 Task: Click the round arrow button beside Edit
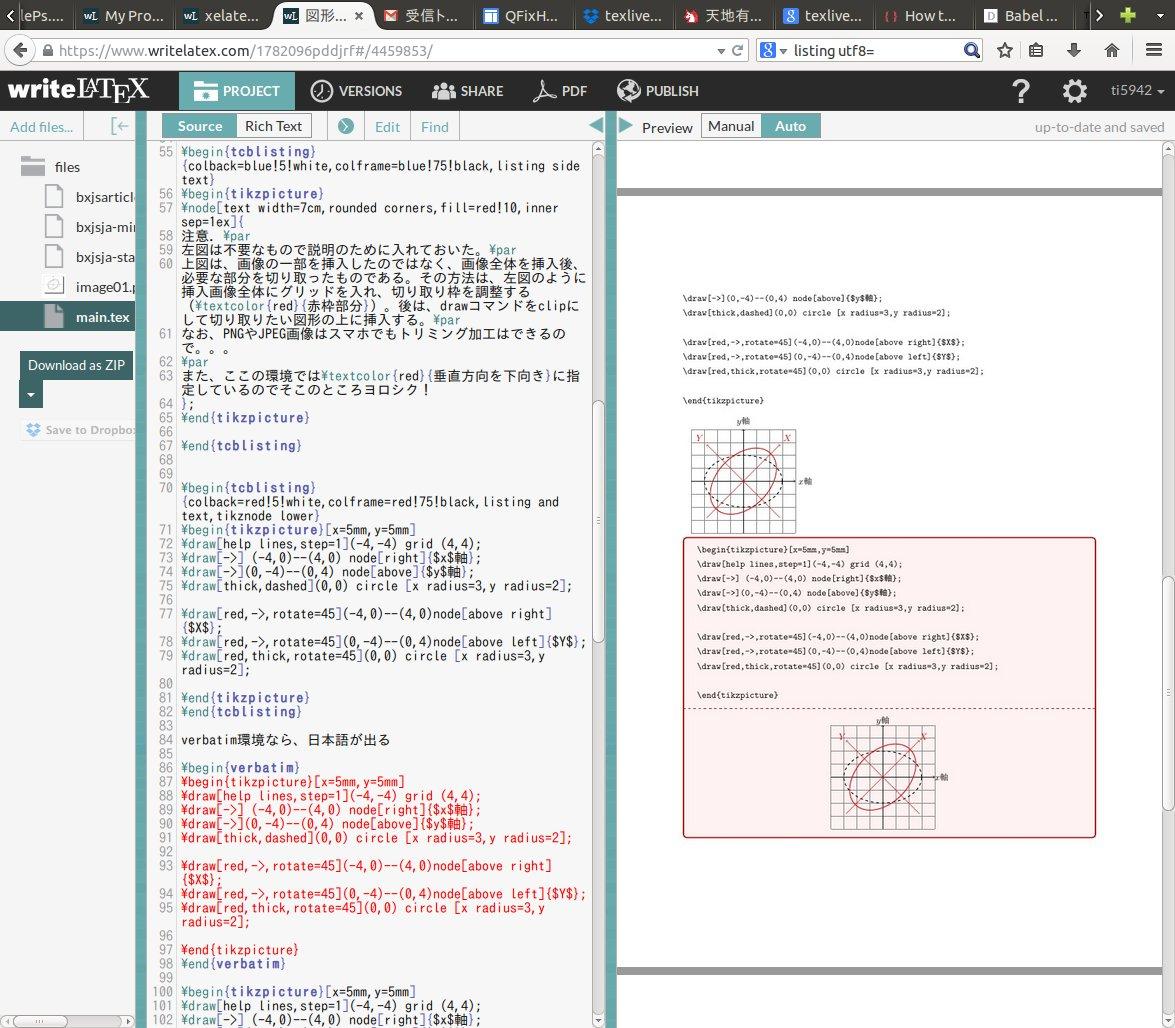tap(345, 126)
